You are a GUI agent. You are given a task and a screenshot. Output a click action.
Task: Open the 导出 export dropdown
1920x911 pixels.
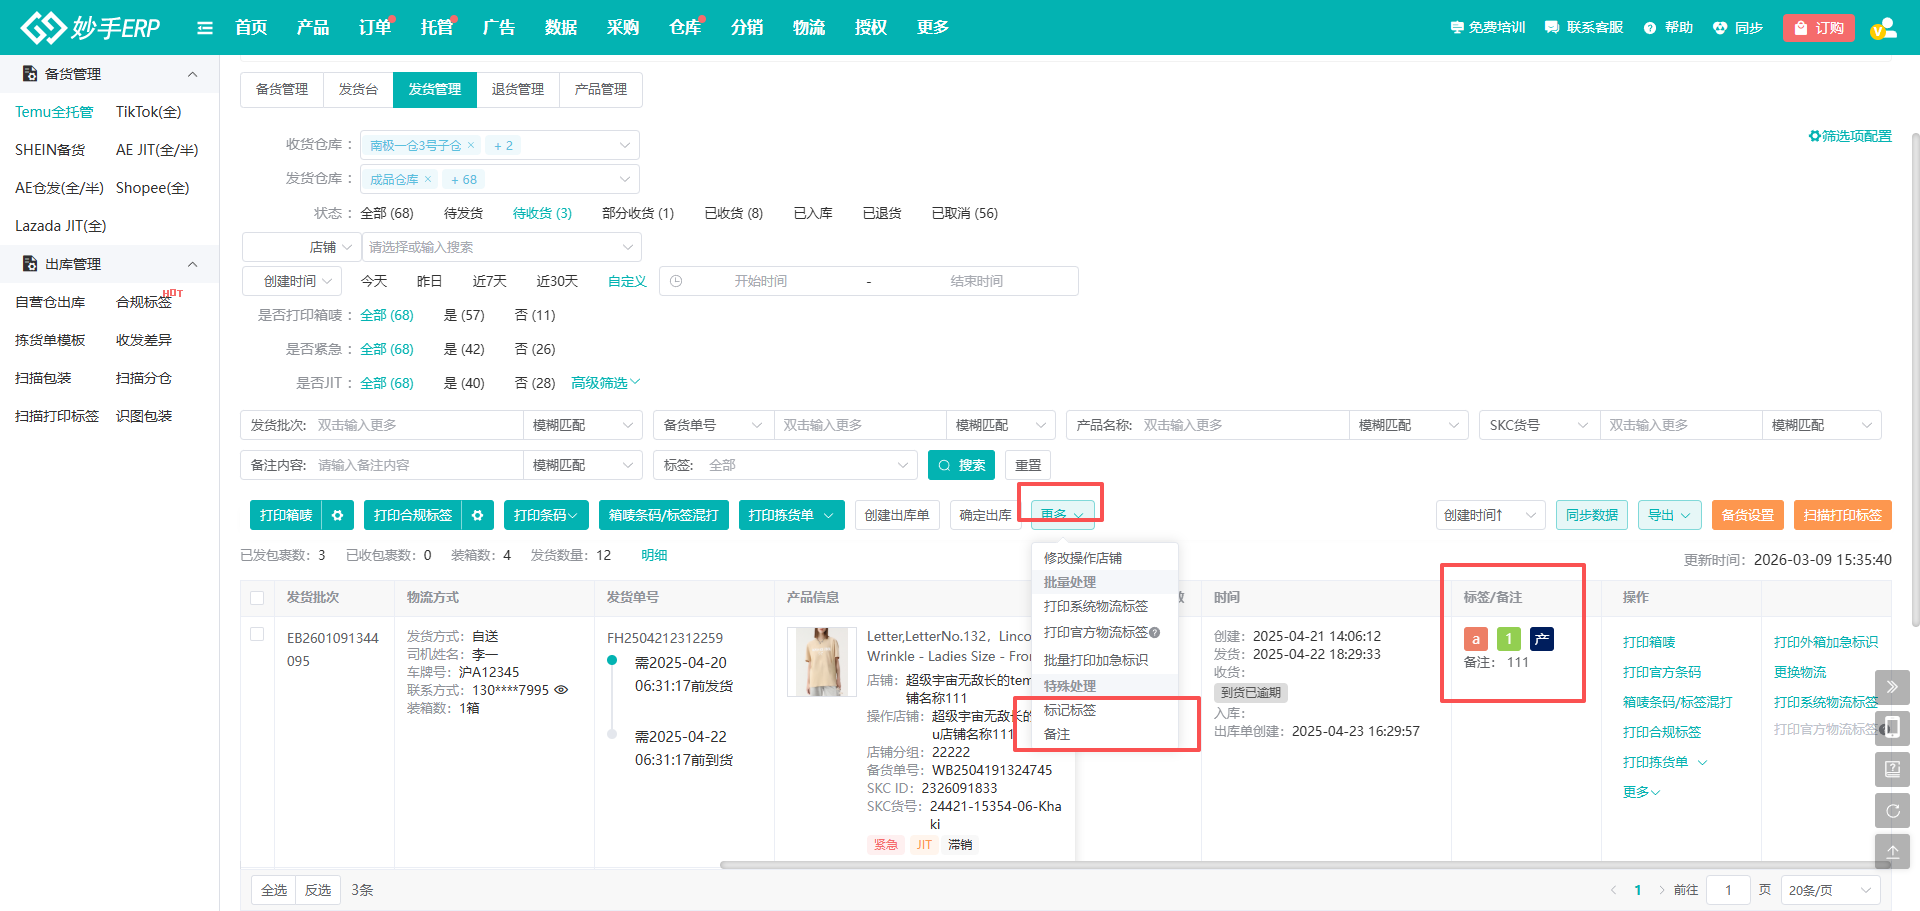pyautogui.click(x=1668, y=515)
